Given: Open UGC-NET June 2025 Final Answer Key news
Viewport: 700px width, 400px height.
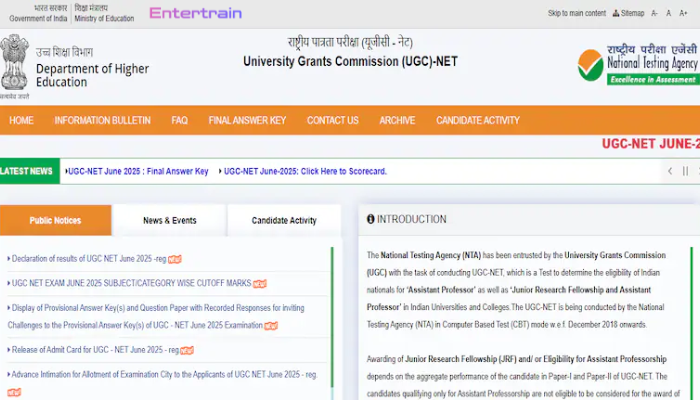Looking at the screenshot, I should tap(138, 171).
